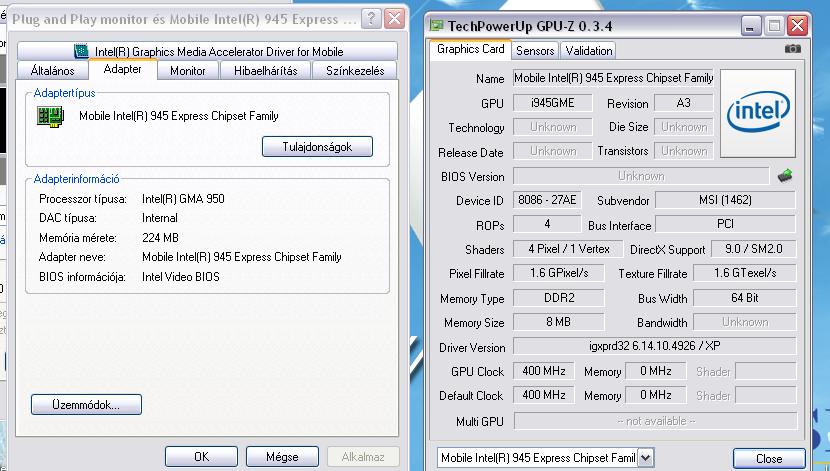
Task: Switch to the Színkezelés tab
Action: click(355, 71)
